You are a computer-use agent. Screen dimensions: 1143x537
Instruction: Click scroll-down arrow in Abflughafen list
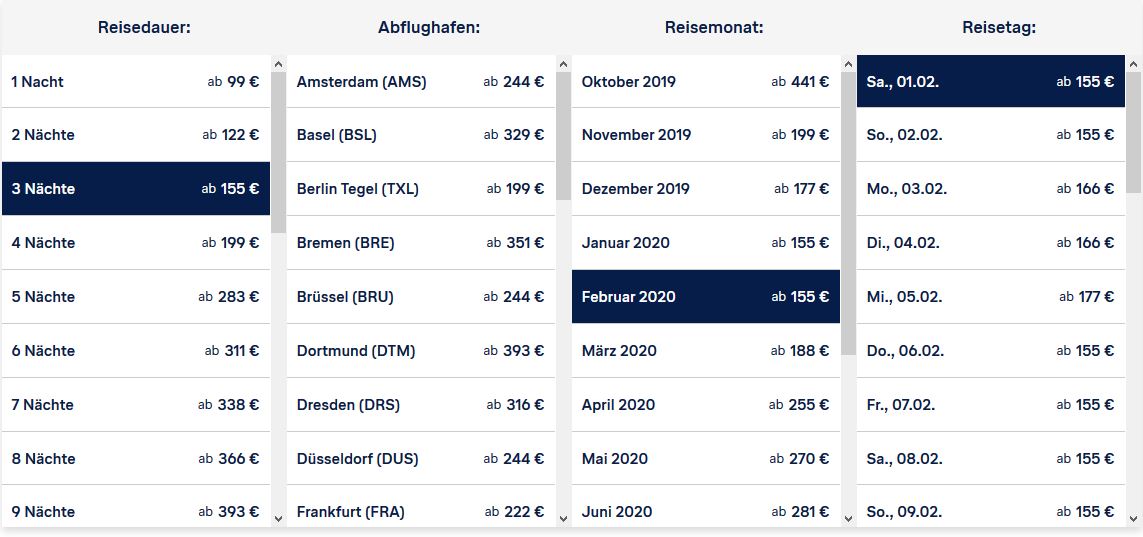[563, 518]
